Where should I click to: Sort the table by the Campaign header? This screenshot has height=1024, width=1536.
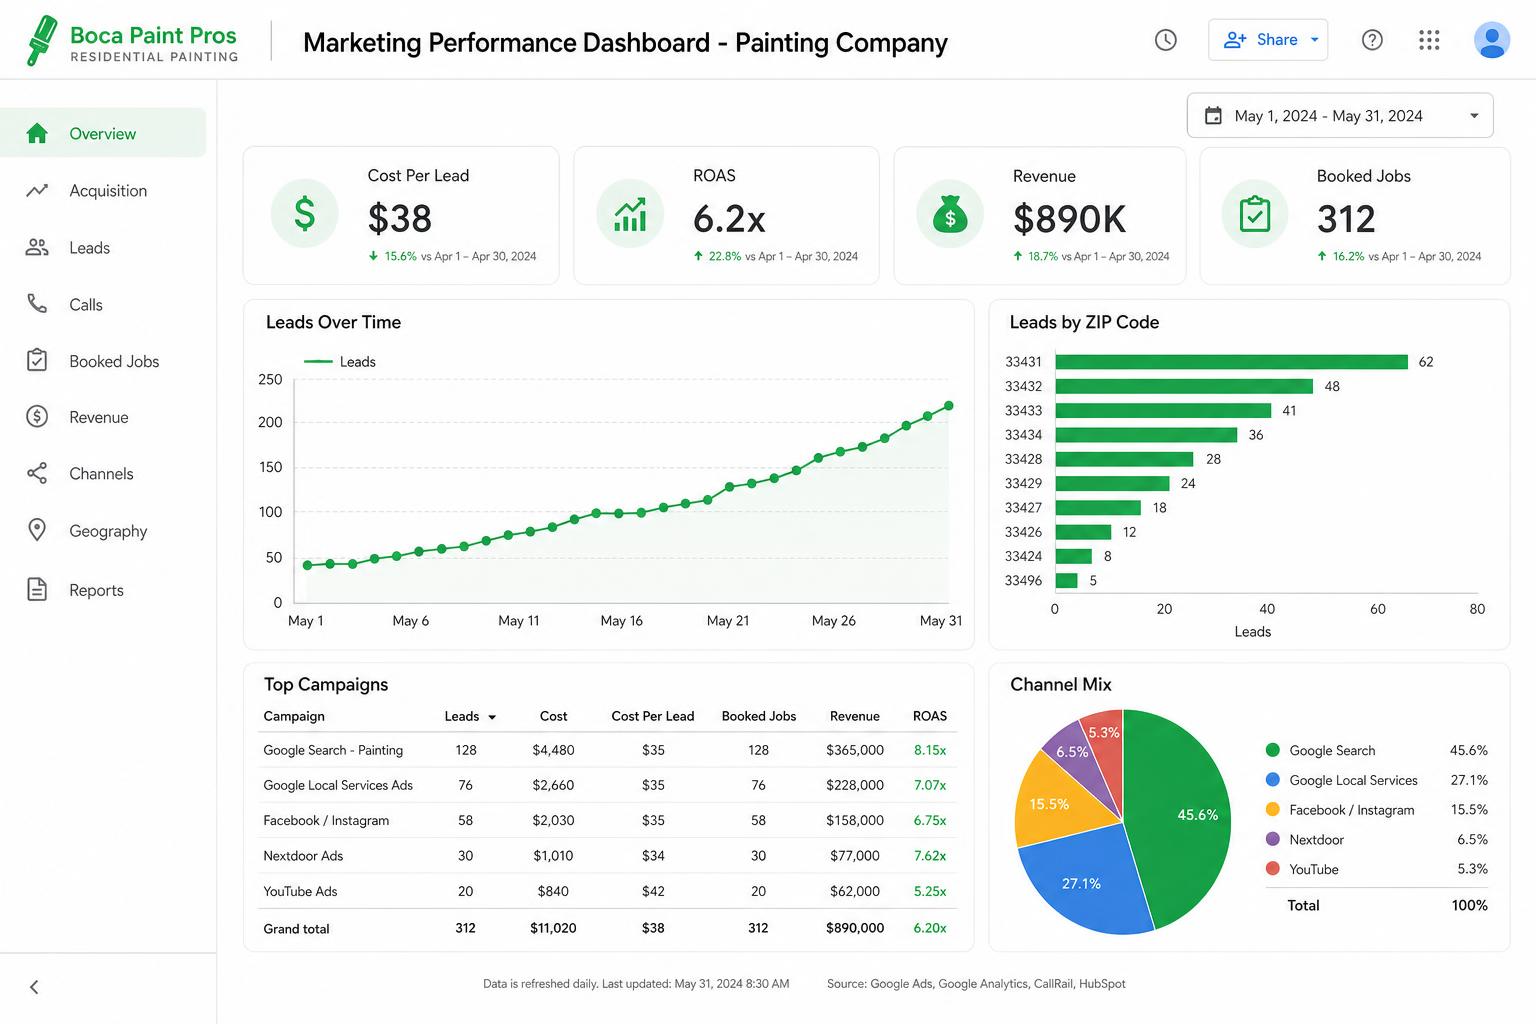point(294,716)
